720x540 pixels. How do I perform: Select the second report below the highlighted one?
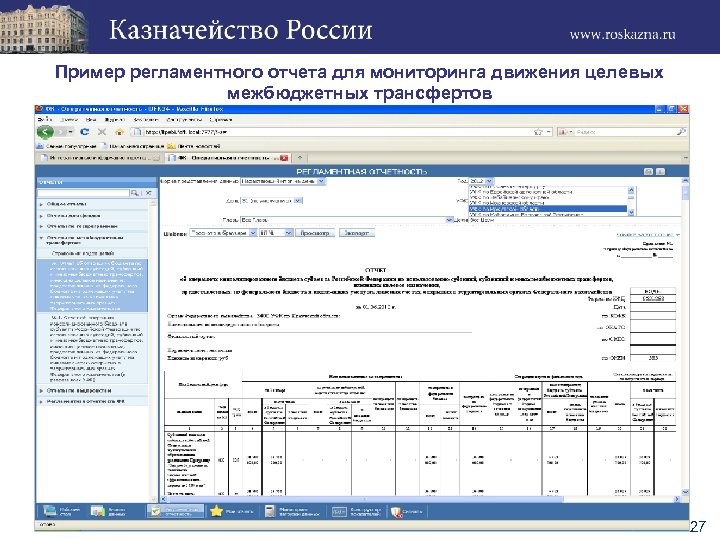92,349
